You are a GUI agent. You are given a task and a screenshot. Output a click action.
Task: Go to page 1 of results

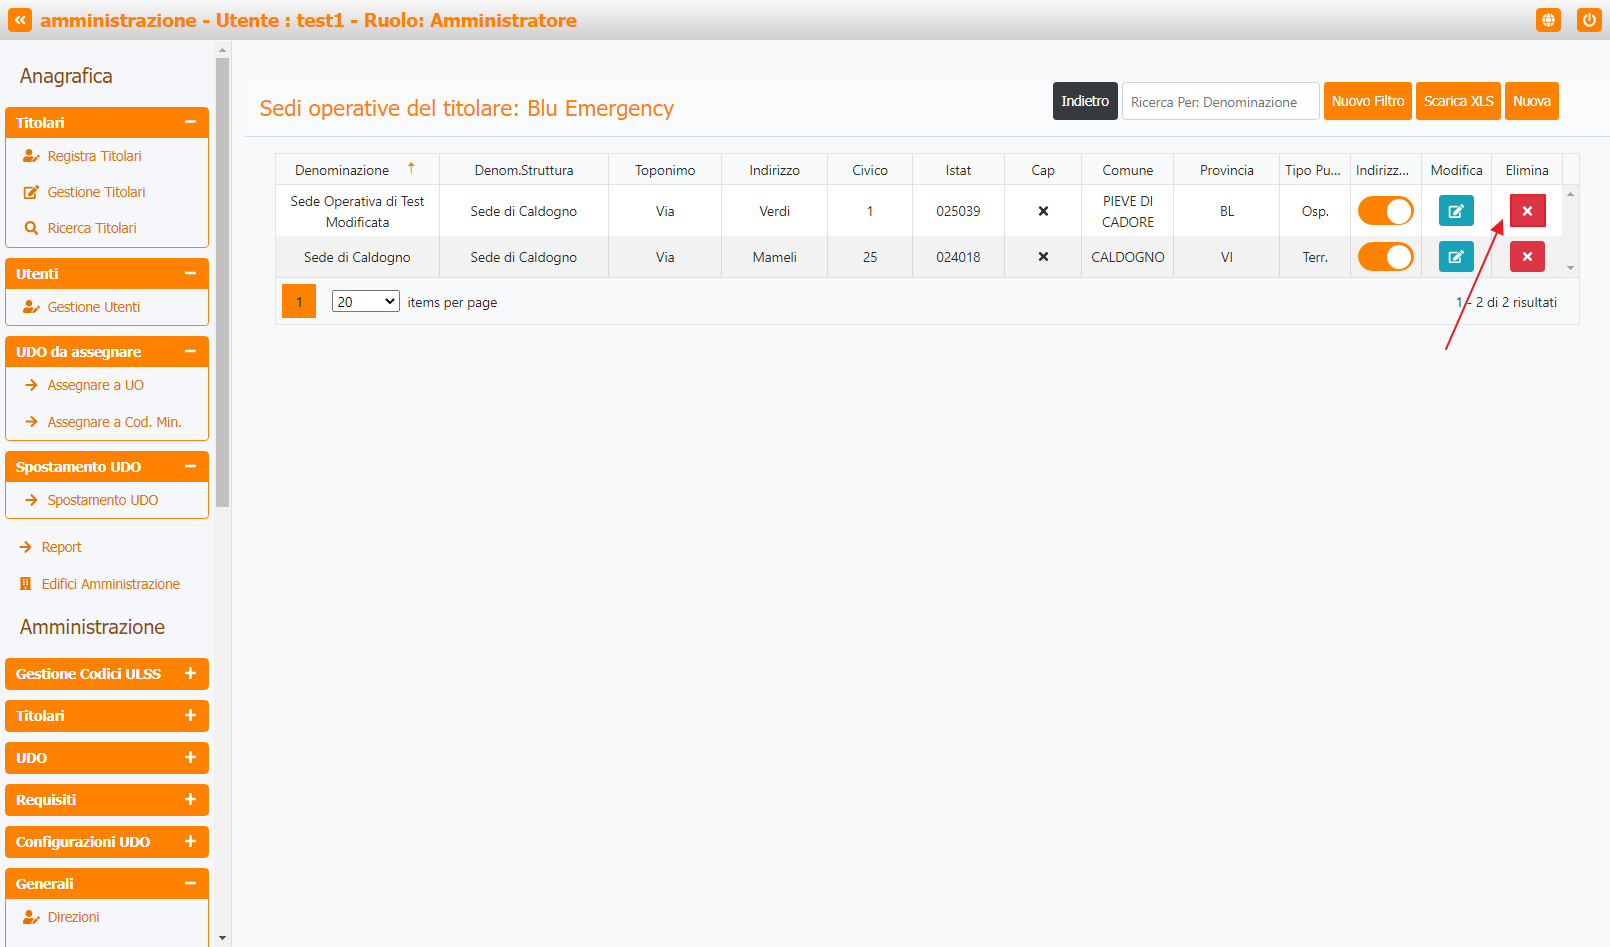[299, 301]
